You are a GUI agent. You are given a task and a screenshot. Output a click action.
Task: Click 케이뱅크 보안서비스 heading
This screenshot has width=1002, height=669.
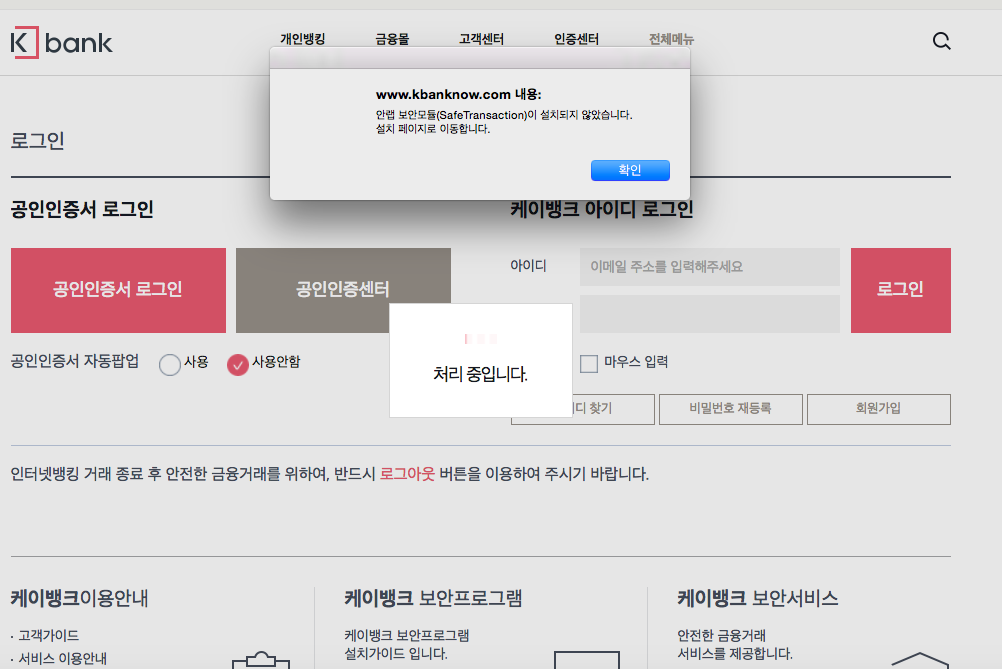click(758, 598)
